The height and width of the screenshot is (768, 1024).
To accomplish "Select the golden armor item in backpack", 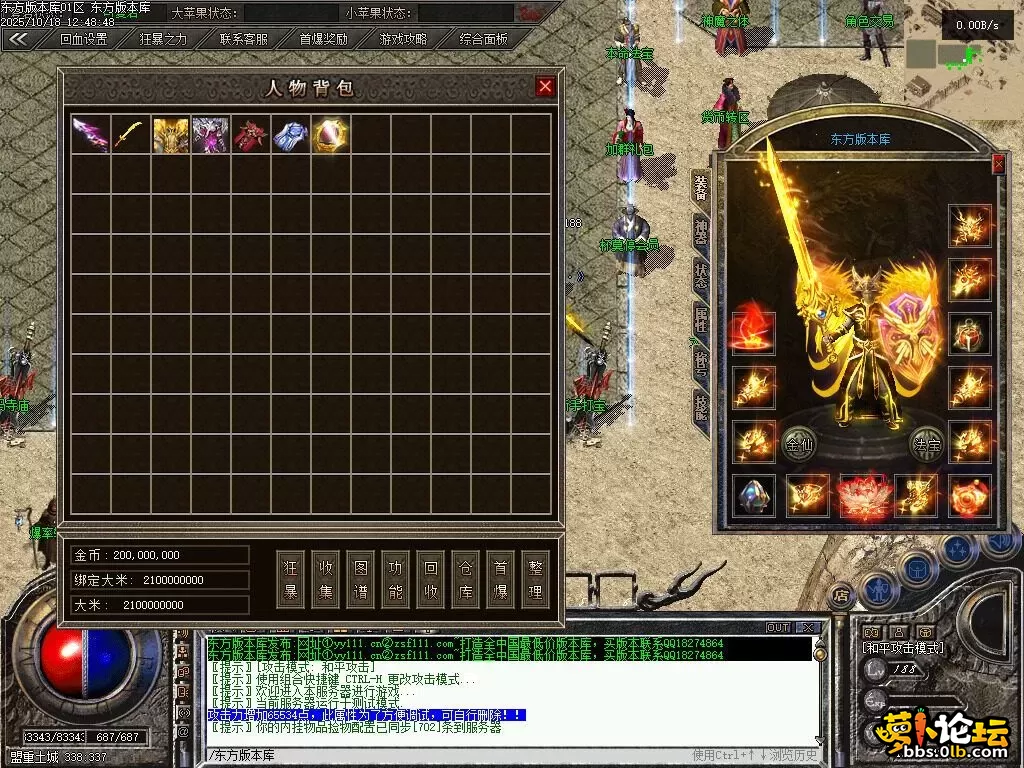I will click(x=171, y=135).
